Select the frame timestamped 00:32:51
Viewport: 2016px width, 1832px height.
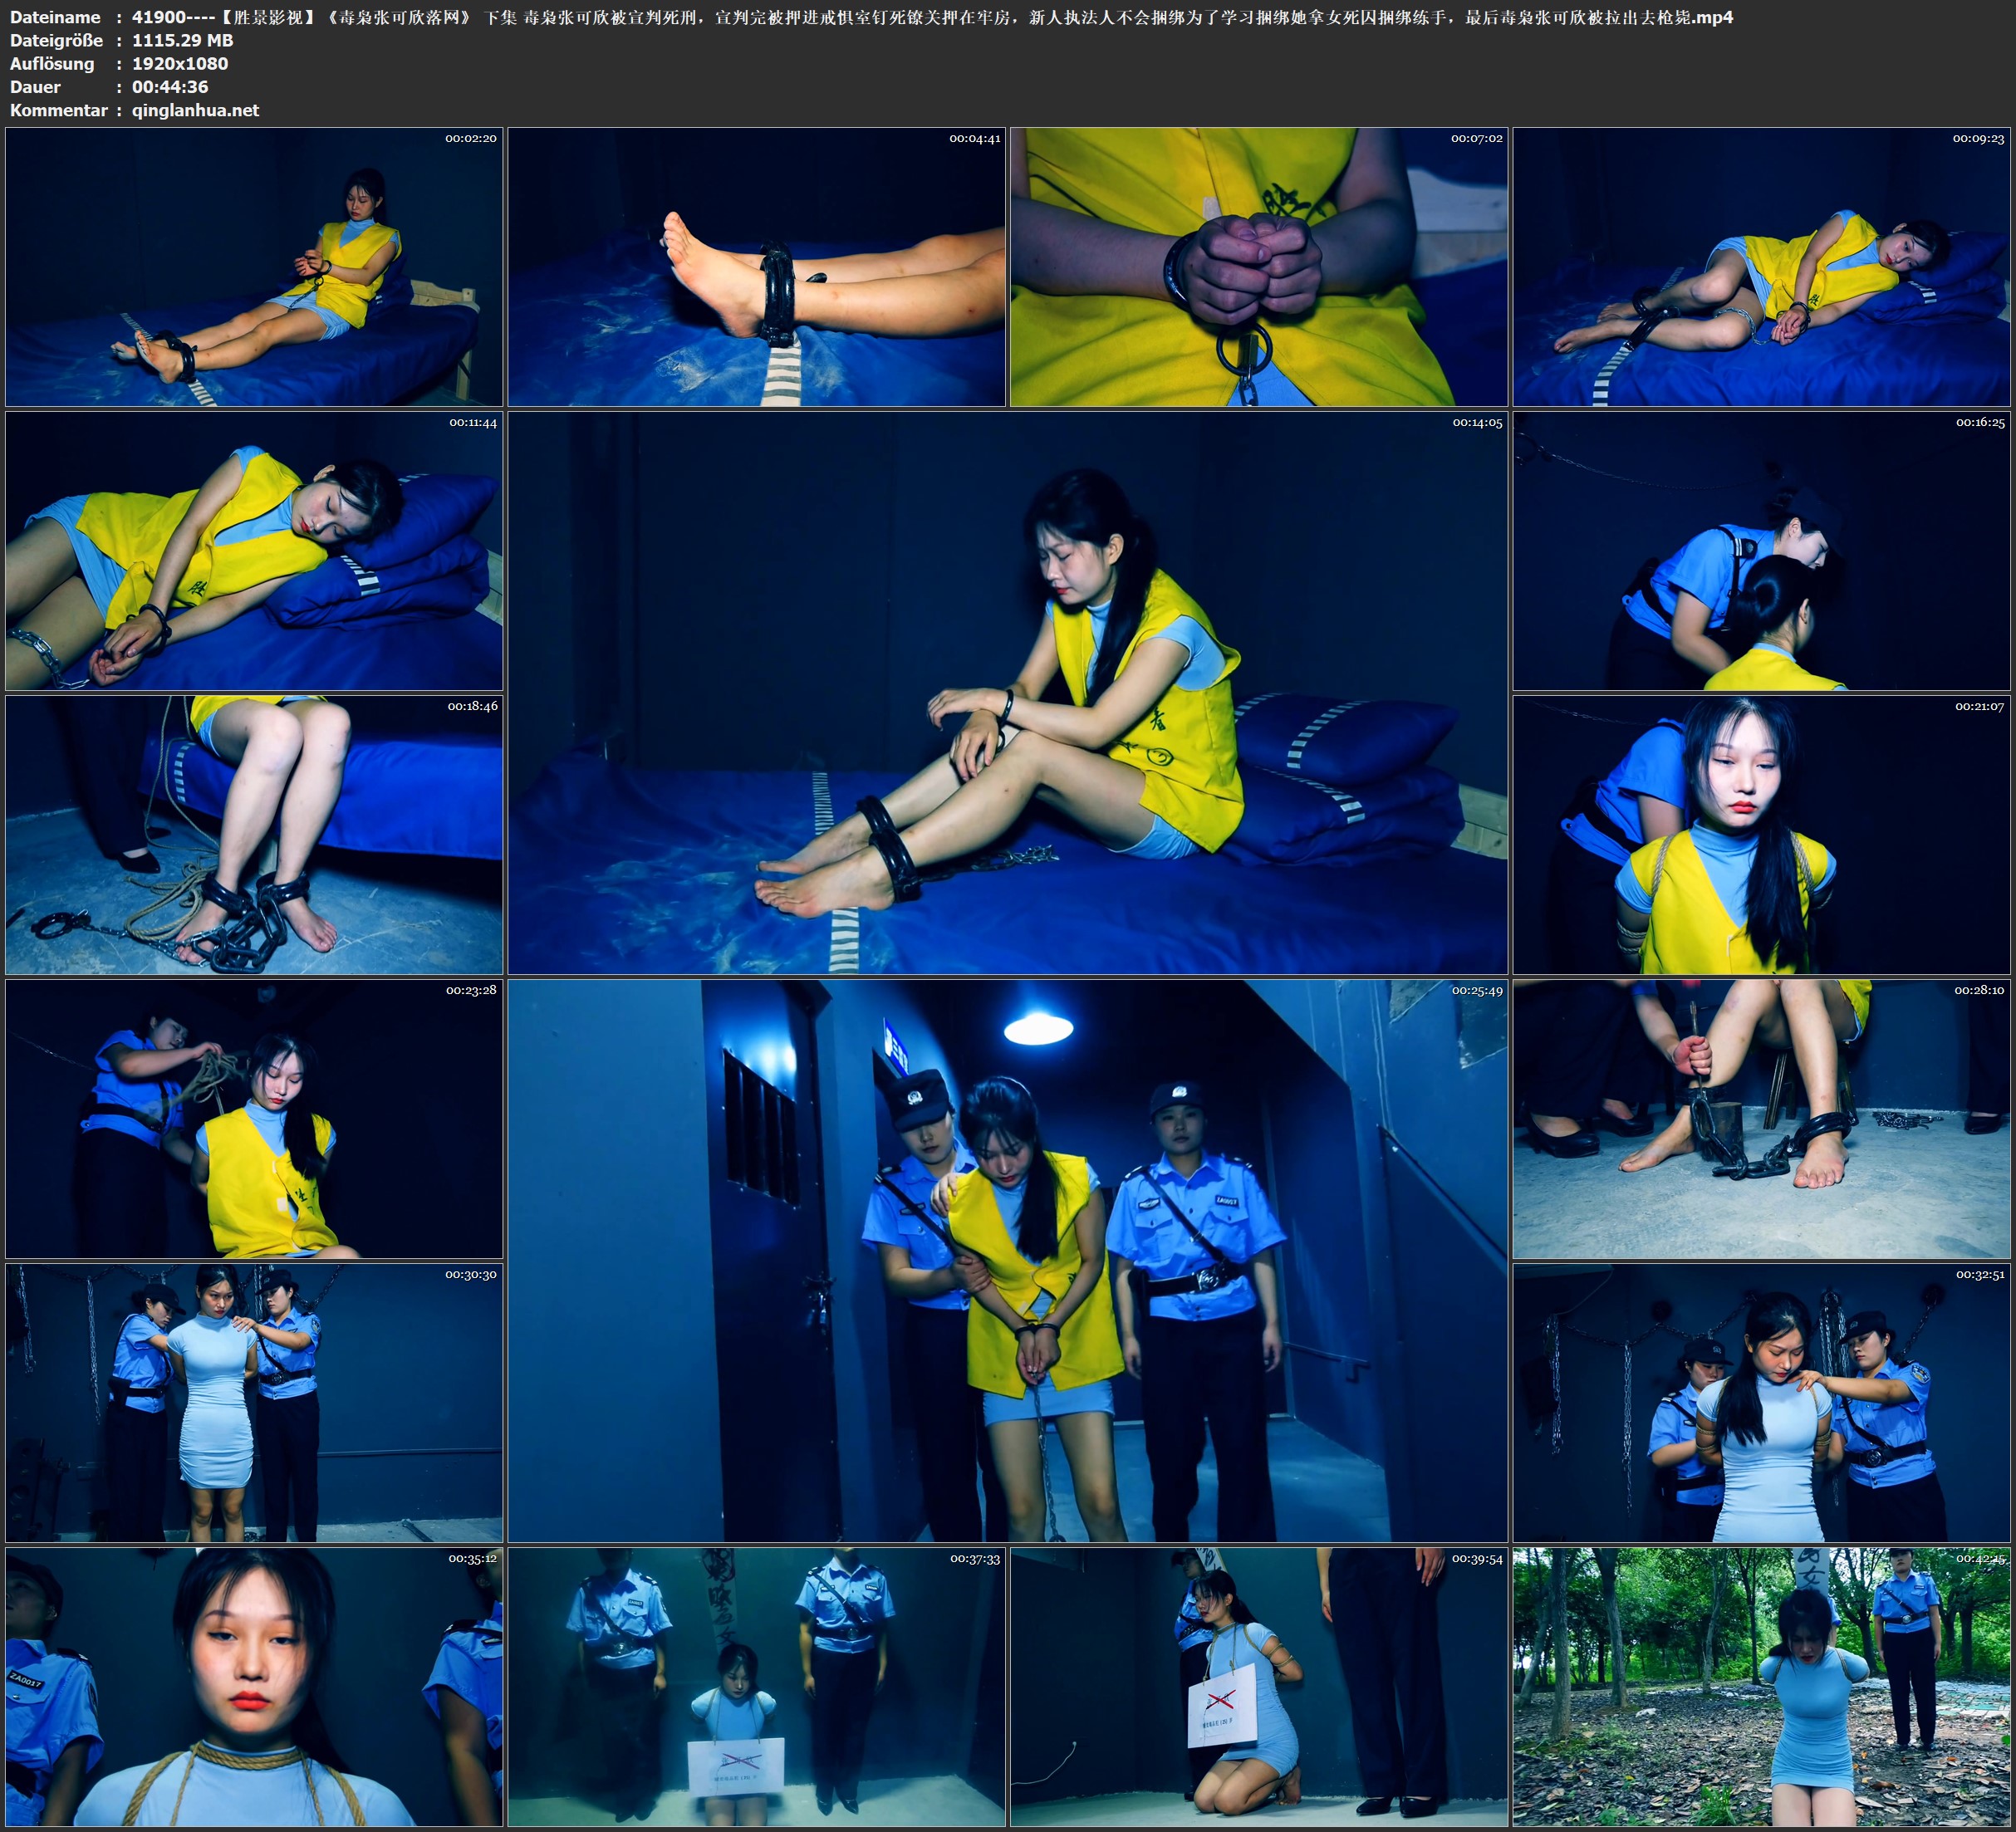click(x=1761, y=1403)
